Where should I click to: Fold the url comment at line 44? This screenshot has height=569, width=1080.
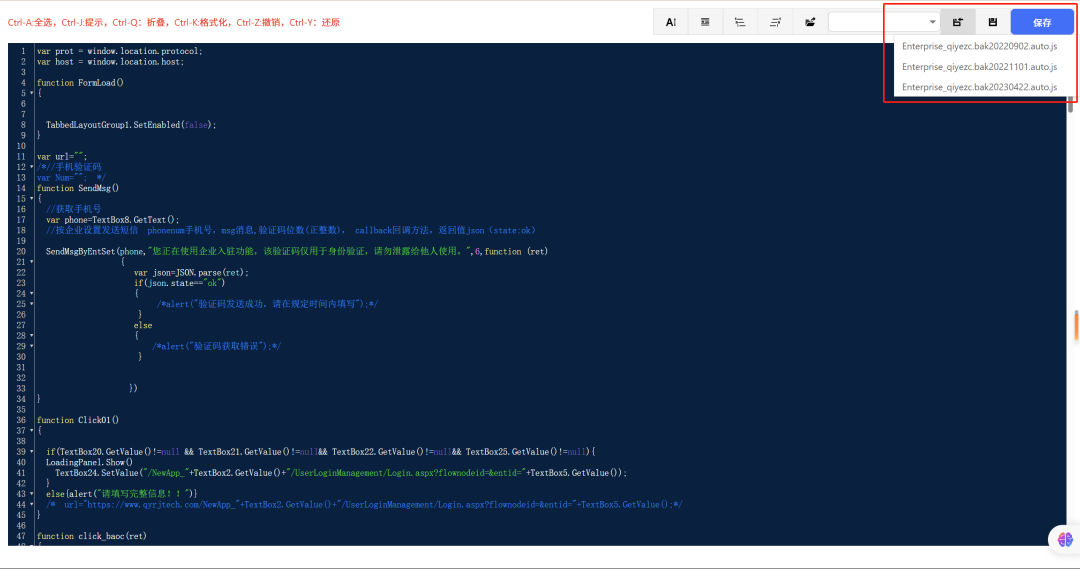tap(32, 504)
